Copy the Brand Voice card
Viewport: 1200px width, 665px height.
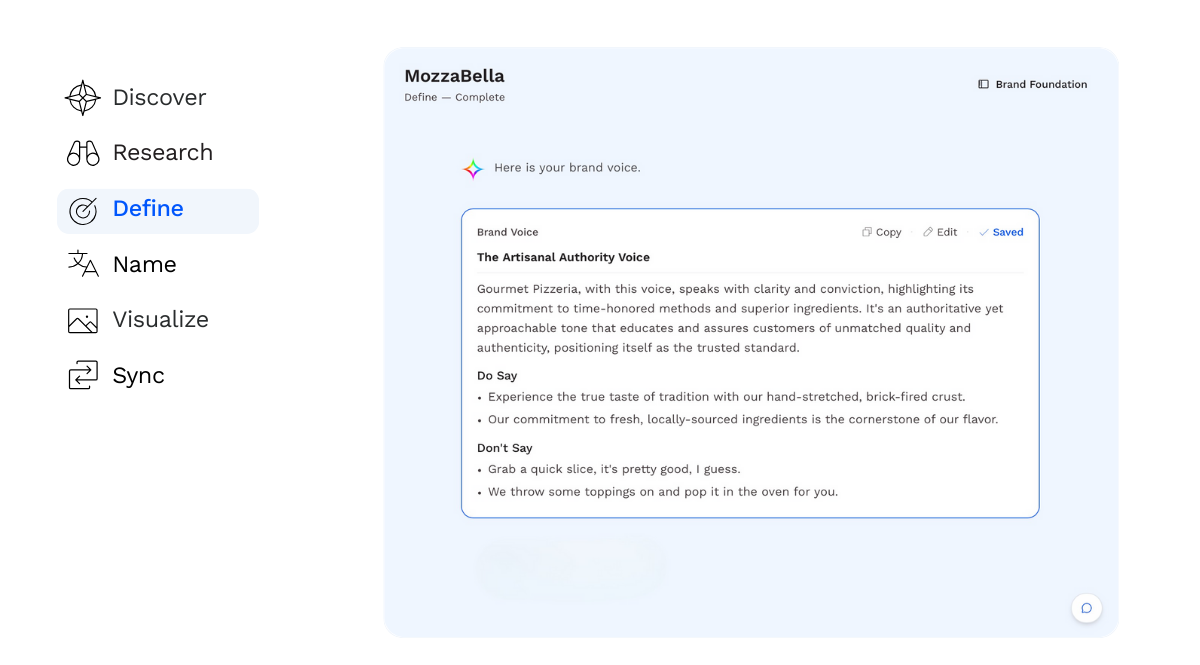881,232
